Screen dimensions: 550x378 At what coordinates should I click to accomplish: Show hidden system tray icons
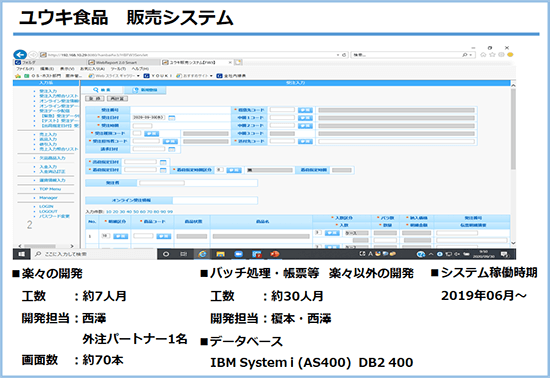pyautogui.click(x=431, y=254)
